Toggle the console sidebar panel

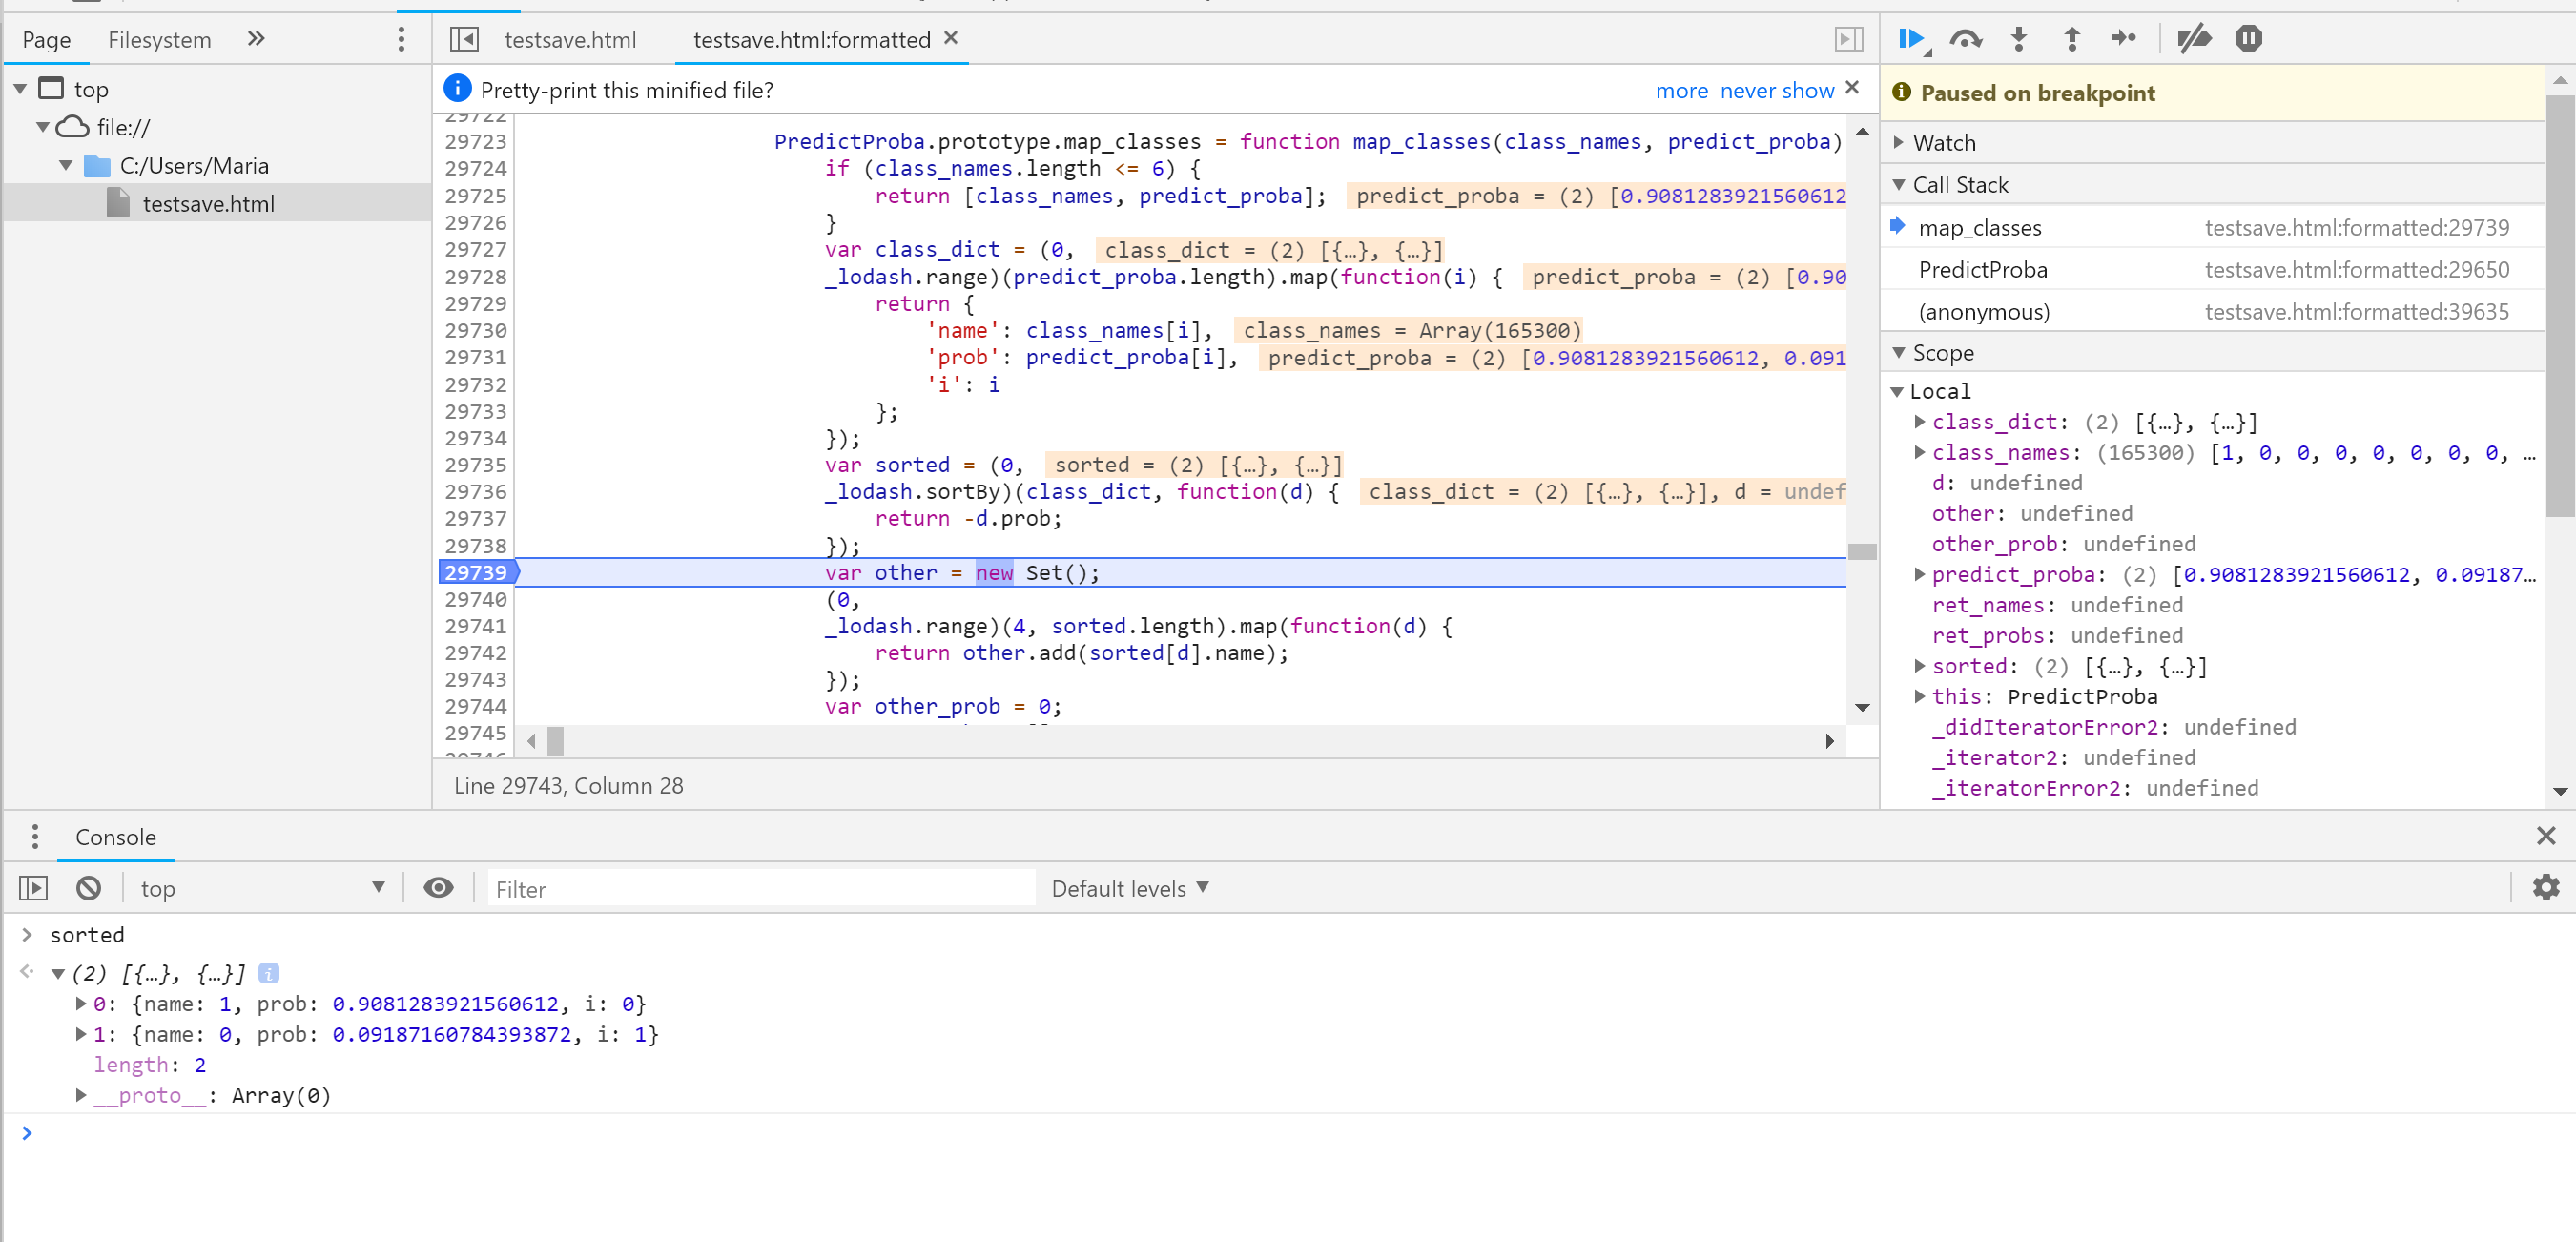click(x=33, y=887)
